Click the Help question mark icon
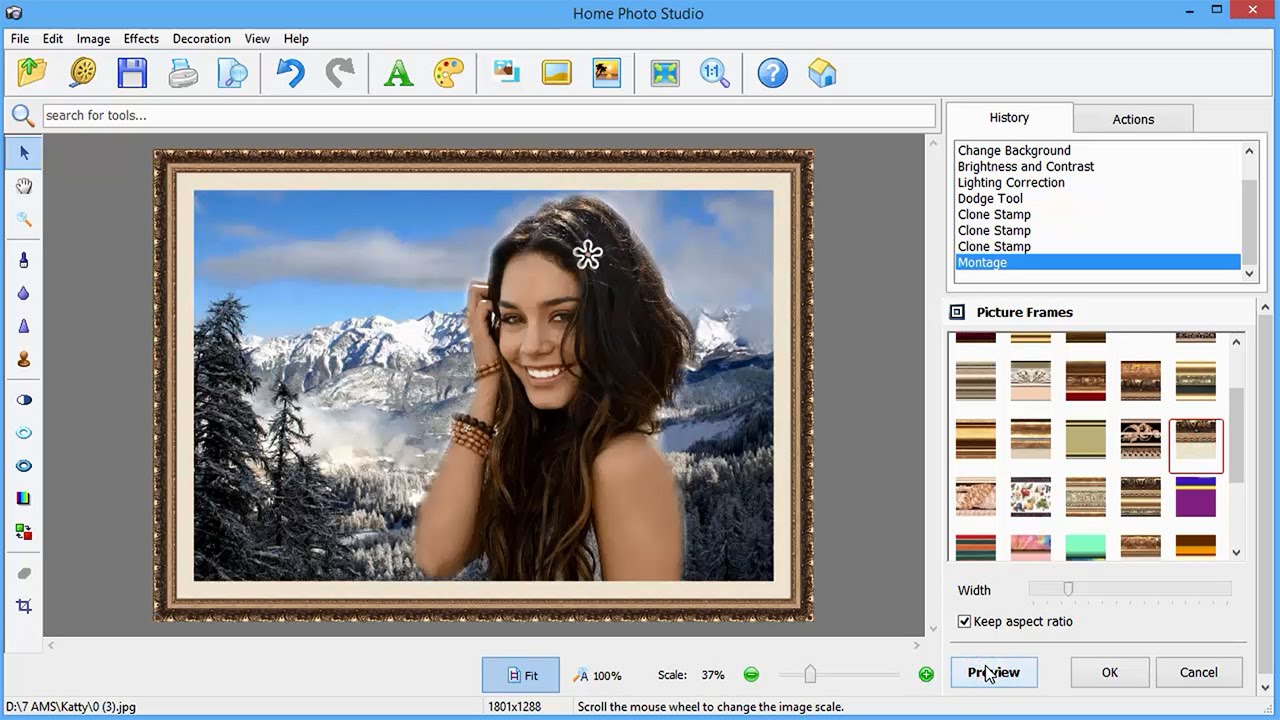1280x720 pixels. (772, 73)
